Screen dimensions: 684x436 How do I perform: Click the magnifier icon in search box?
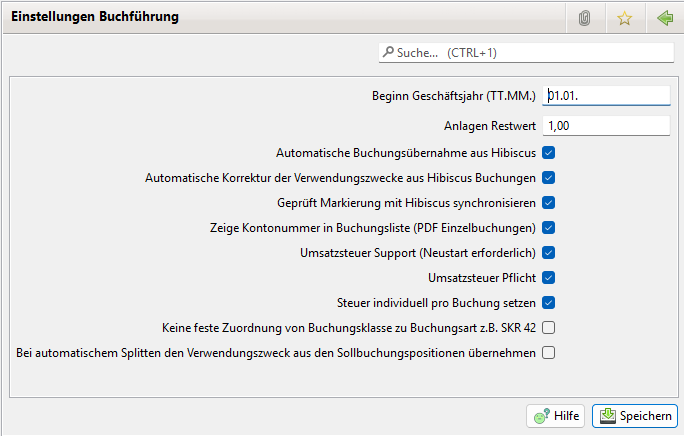pos(387,52)
